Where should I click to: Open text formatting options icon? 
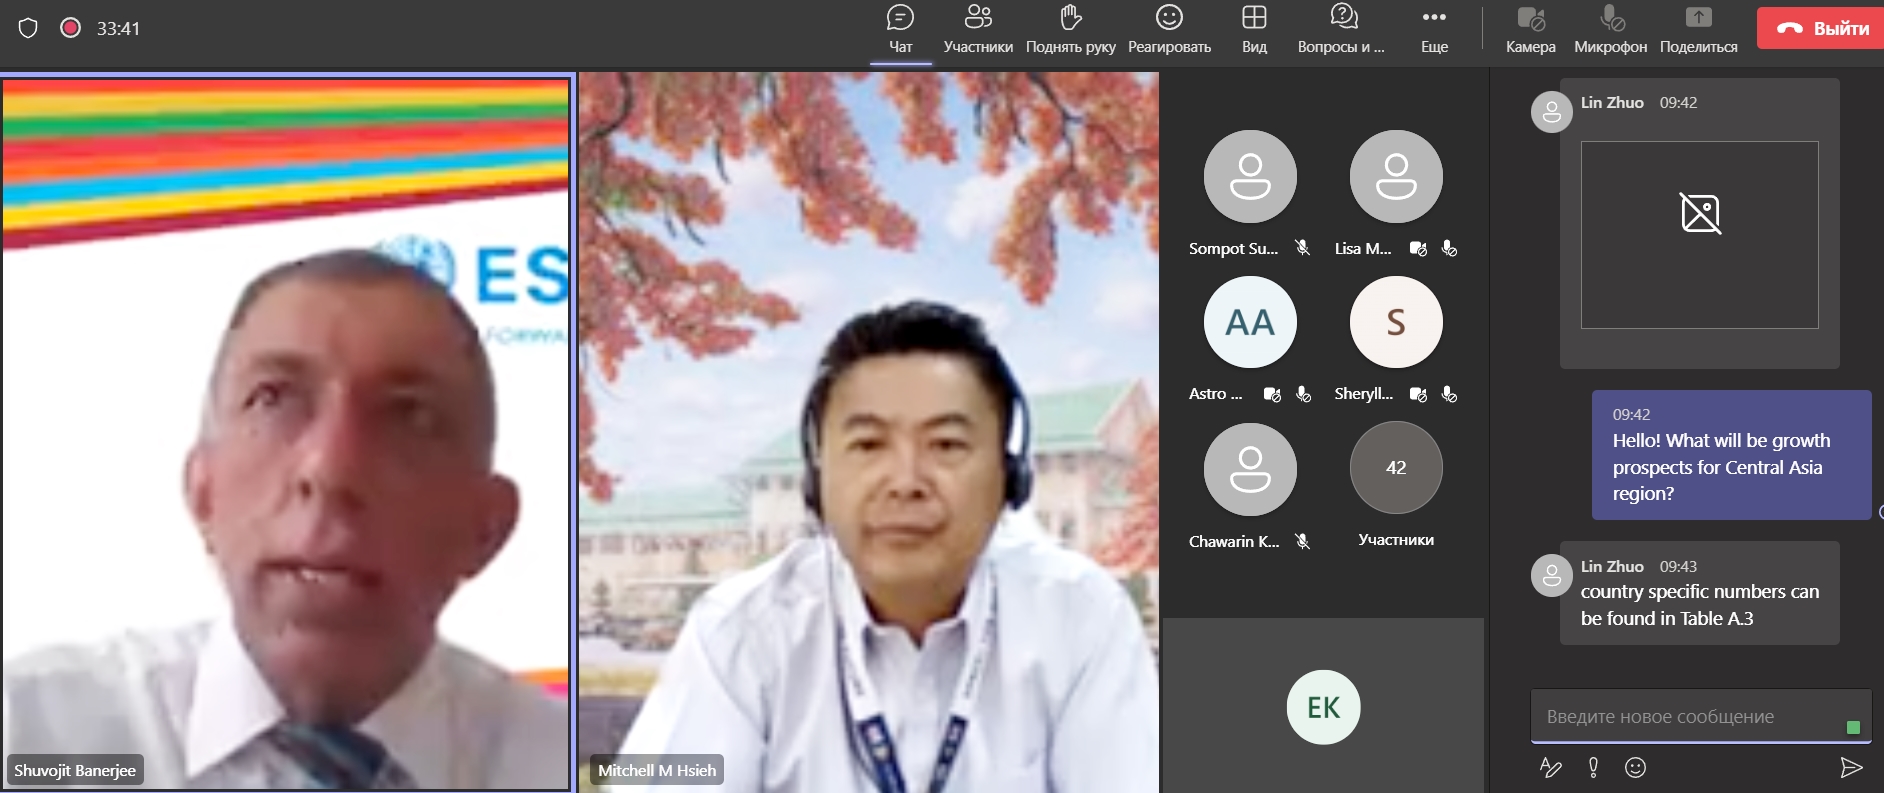(1550, 767)
